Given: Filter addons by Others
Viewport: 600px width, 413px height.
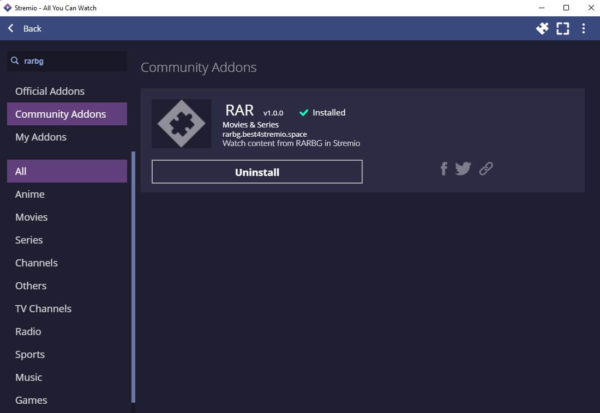Looking at the screenshot, I should (x=67, y=286).
